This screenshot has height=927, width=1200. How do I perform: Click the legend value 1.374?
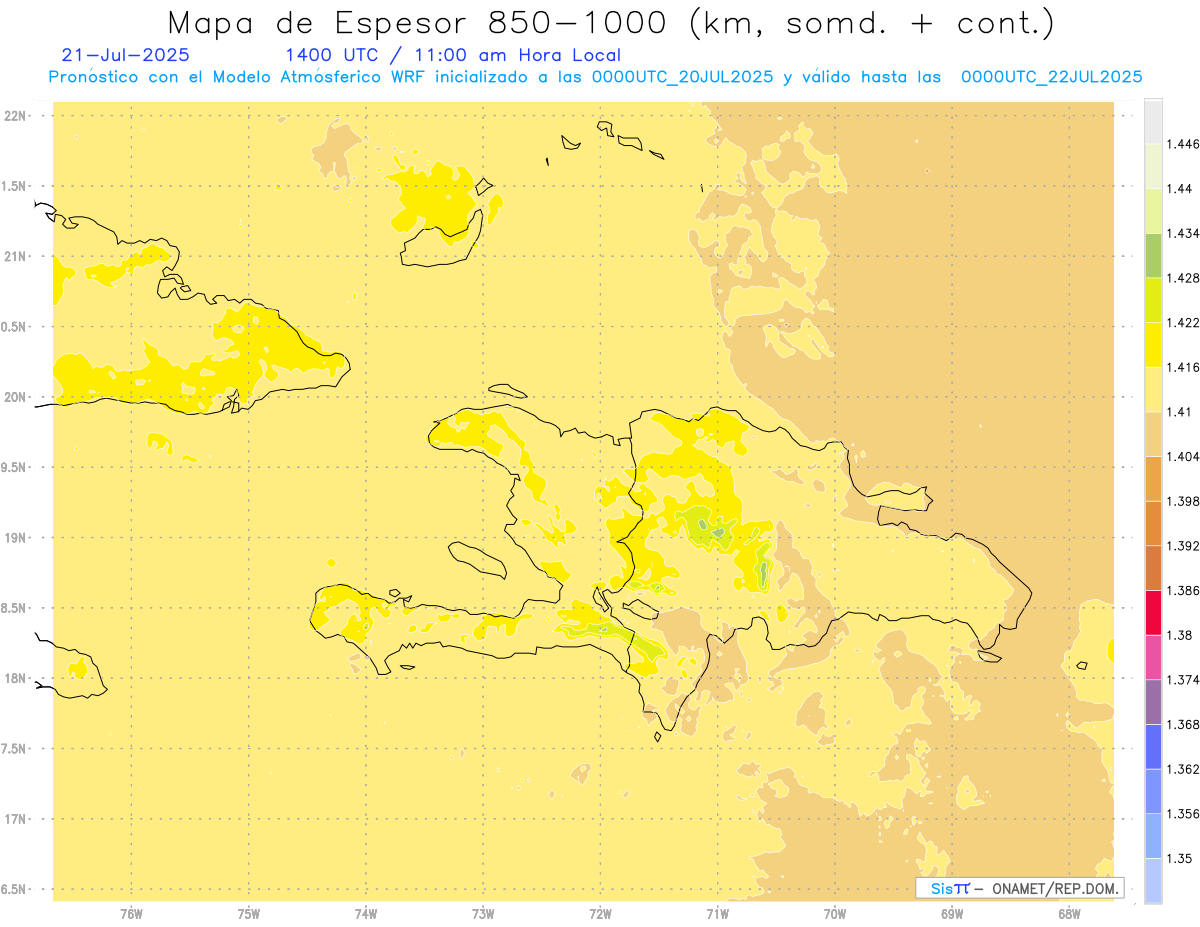(1183, 680)
